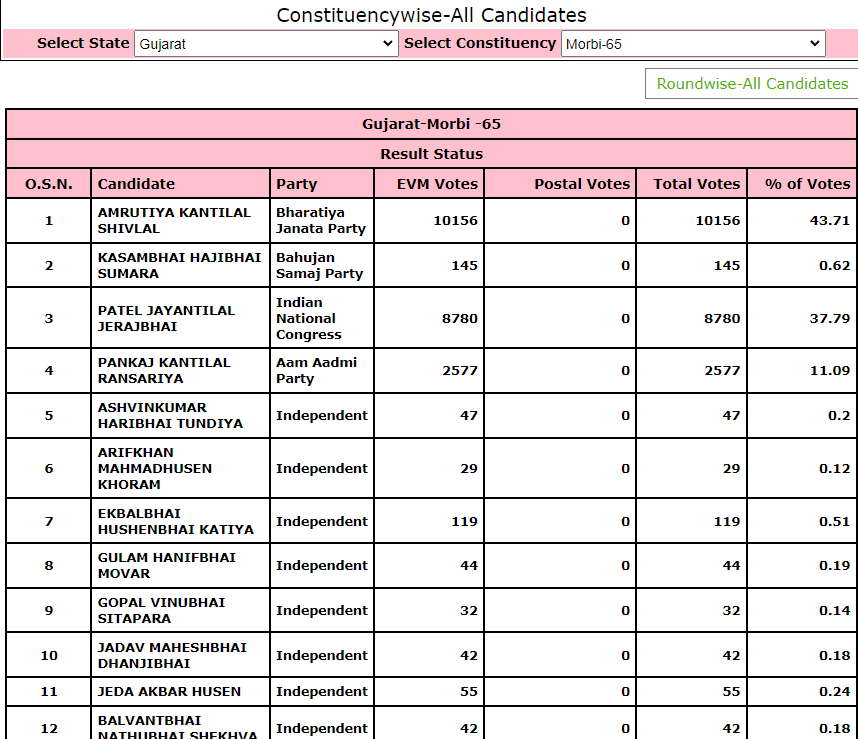Click the Gujarat-Morbi -65 table title
Viewport: 858px width, 739px height.
(431, 124)
